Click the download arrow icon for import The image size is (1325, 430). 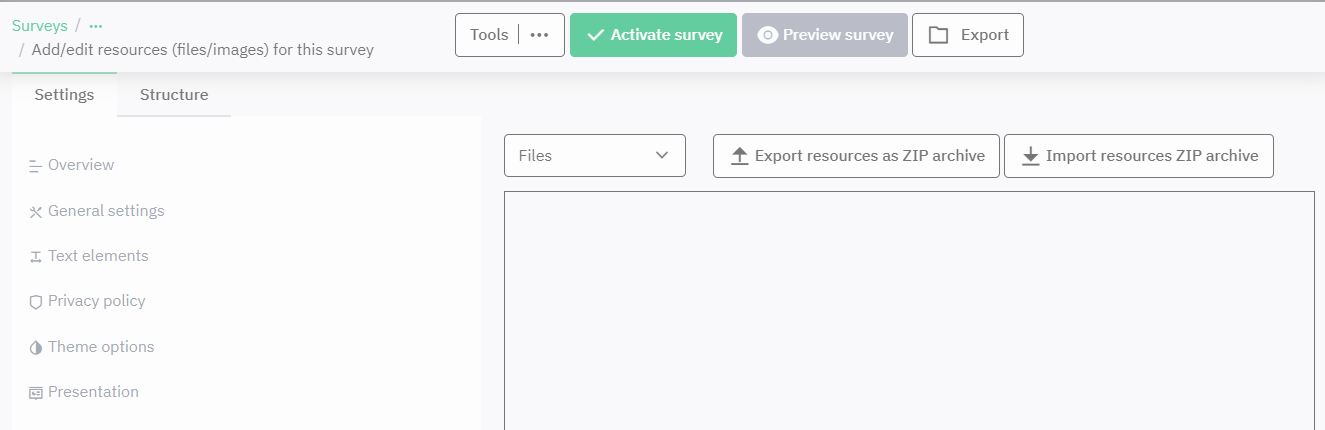coord(1031,156)
